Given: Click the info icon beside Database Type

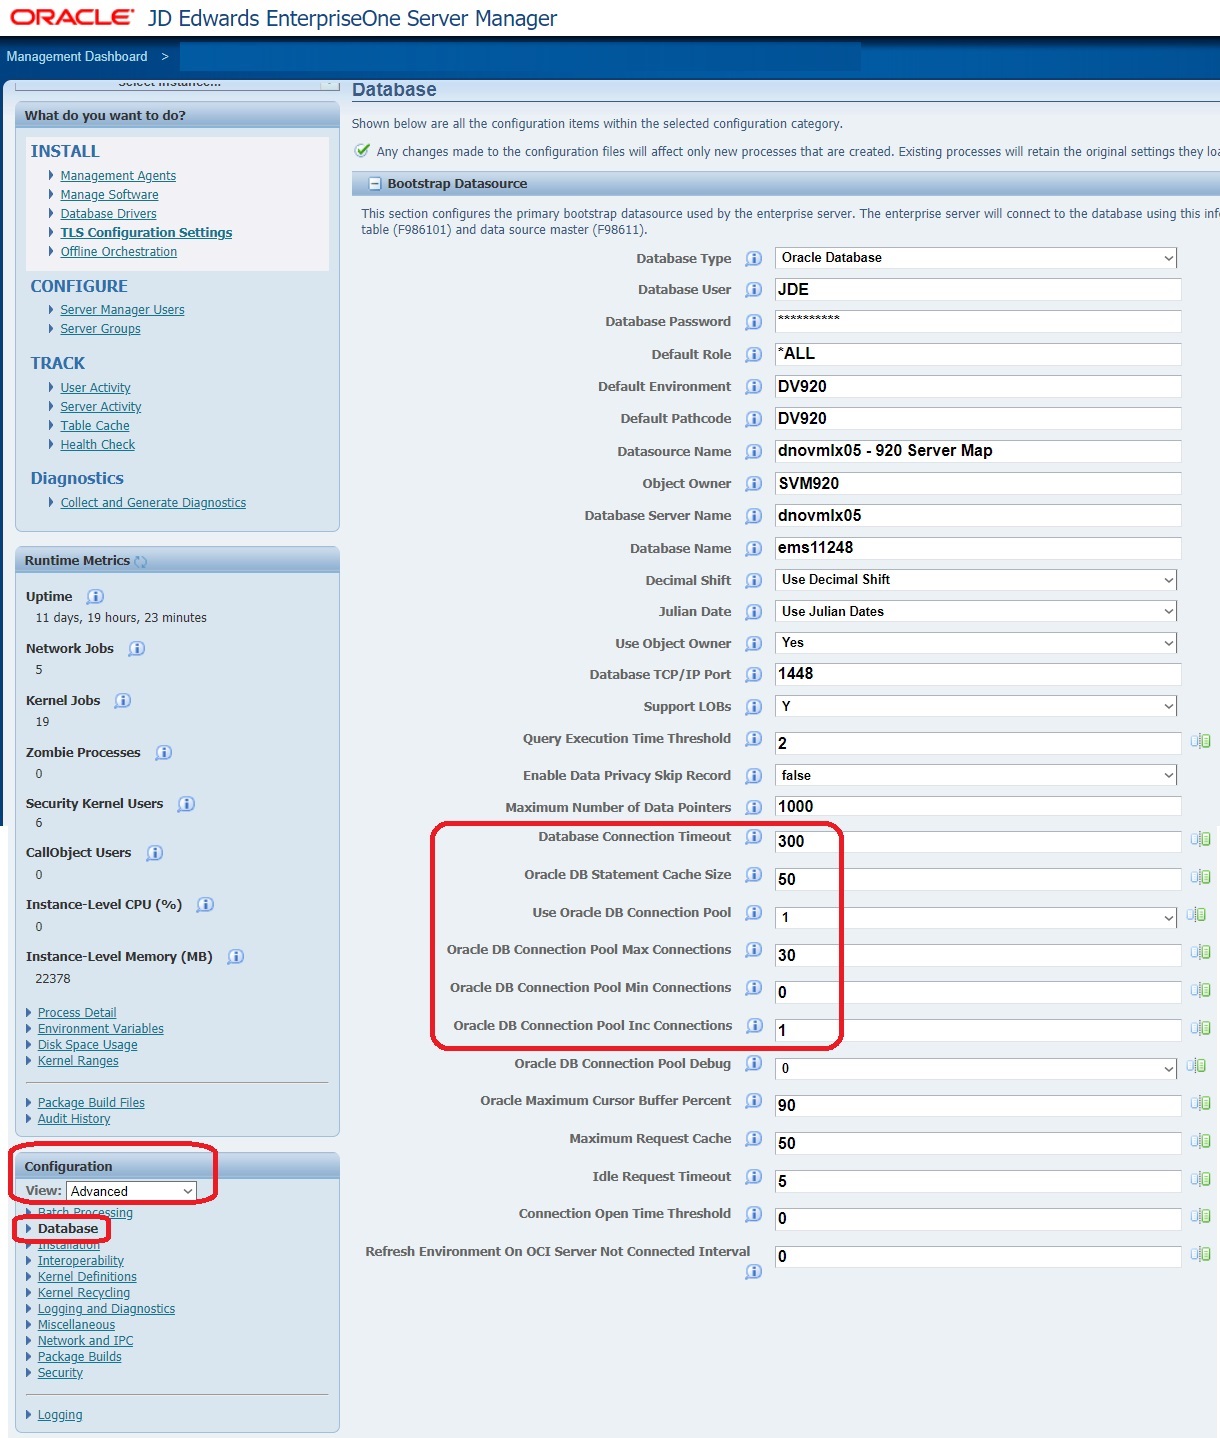Looking at the screenshot, I should click(x=754, y=258).
